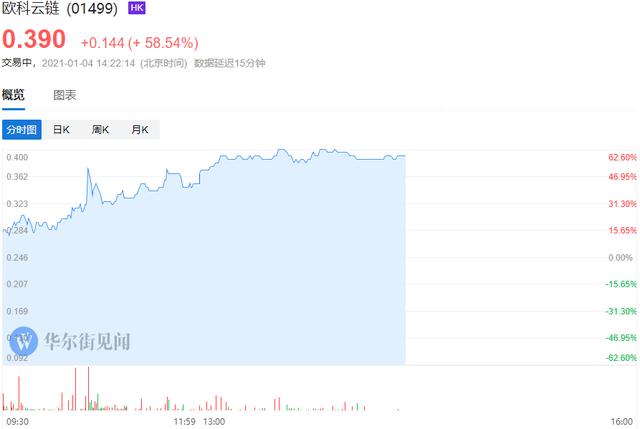This screenshot has width=640, height=429.
Task: Click the 62.60% top percentage label
Action: (x=622, y=158)
